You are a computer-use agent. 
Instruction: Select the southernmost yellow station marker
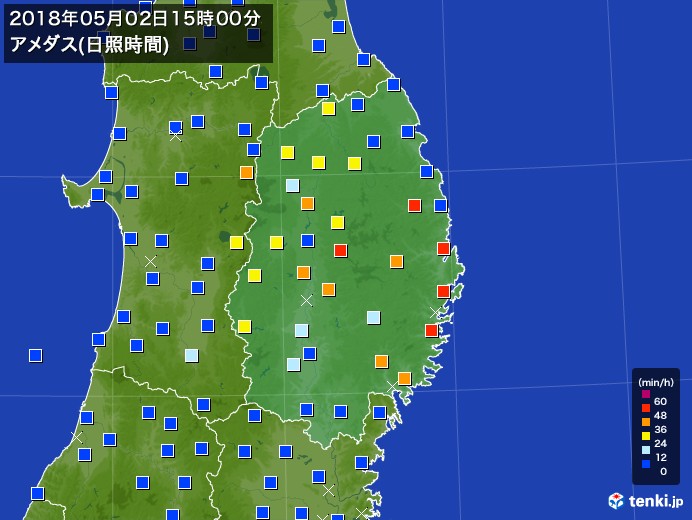click(244, 327)
